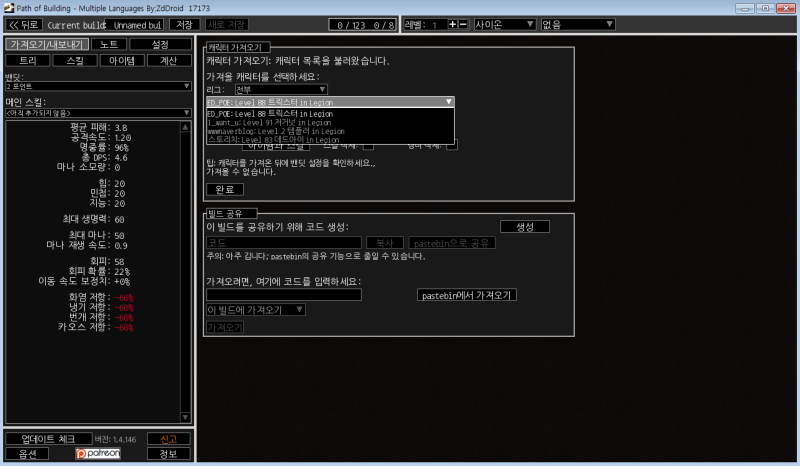The width and height of the screenshot is (800, 466).
Task: Maximize the Path of Building window
Action: tap(765, 8)
